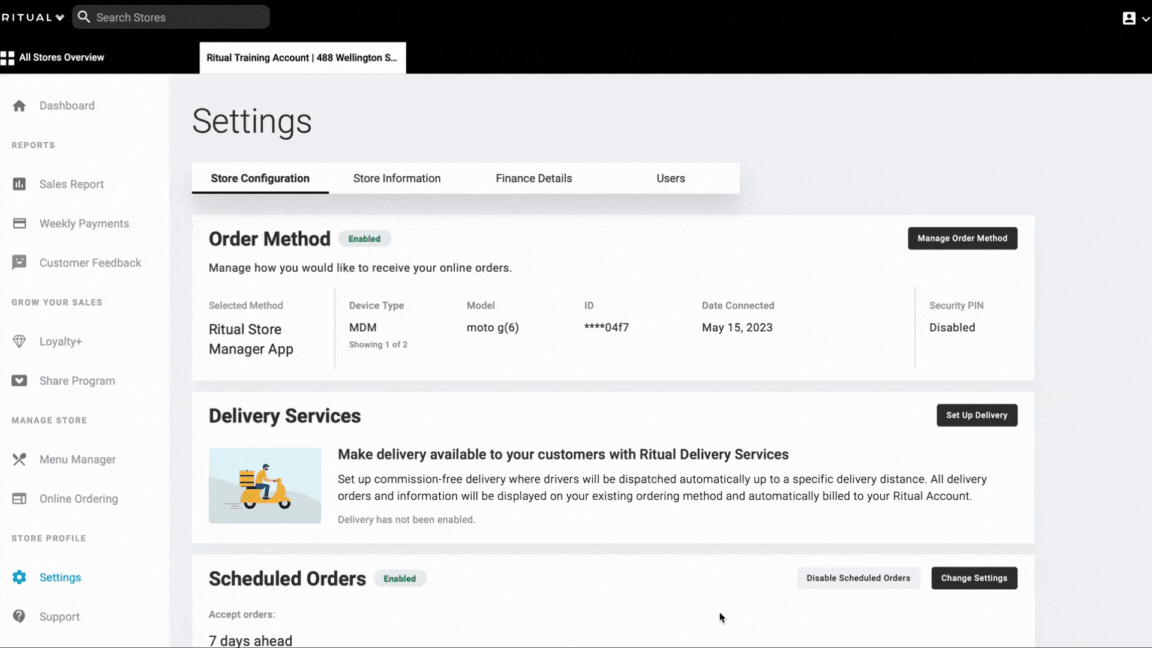Click the '7 days ahead' text
1152x648 pixels.
[251, 641]
